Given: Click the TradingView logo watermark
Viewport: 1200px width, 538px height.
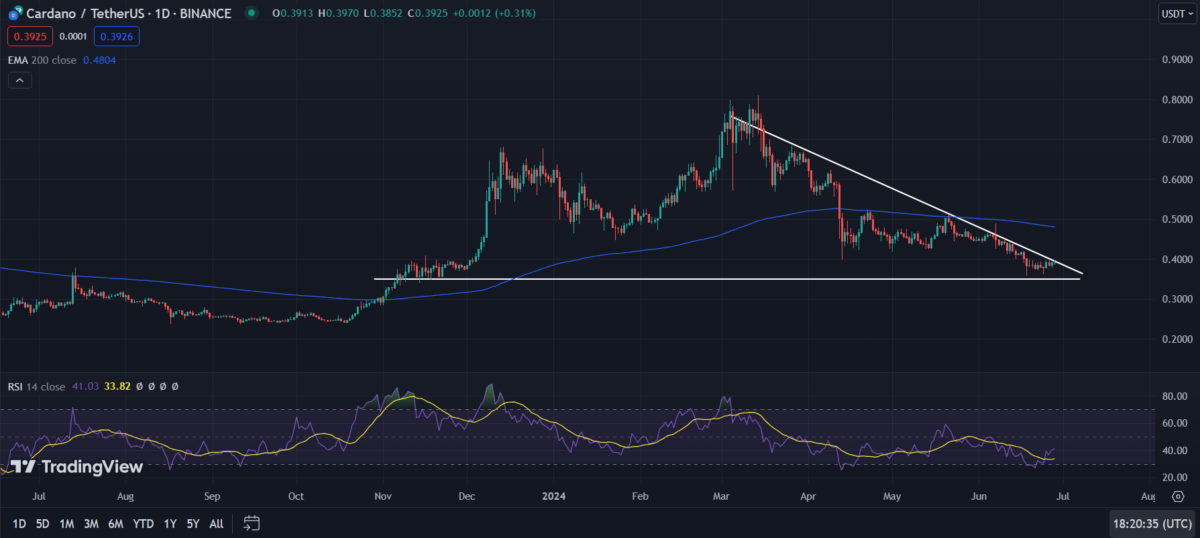Looking at the screenshot, I should tap(77, 466).
